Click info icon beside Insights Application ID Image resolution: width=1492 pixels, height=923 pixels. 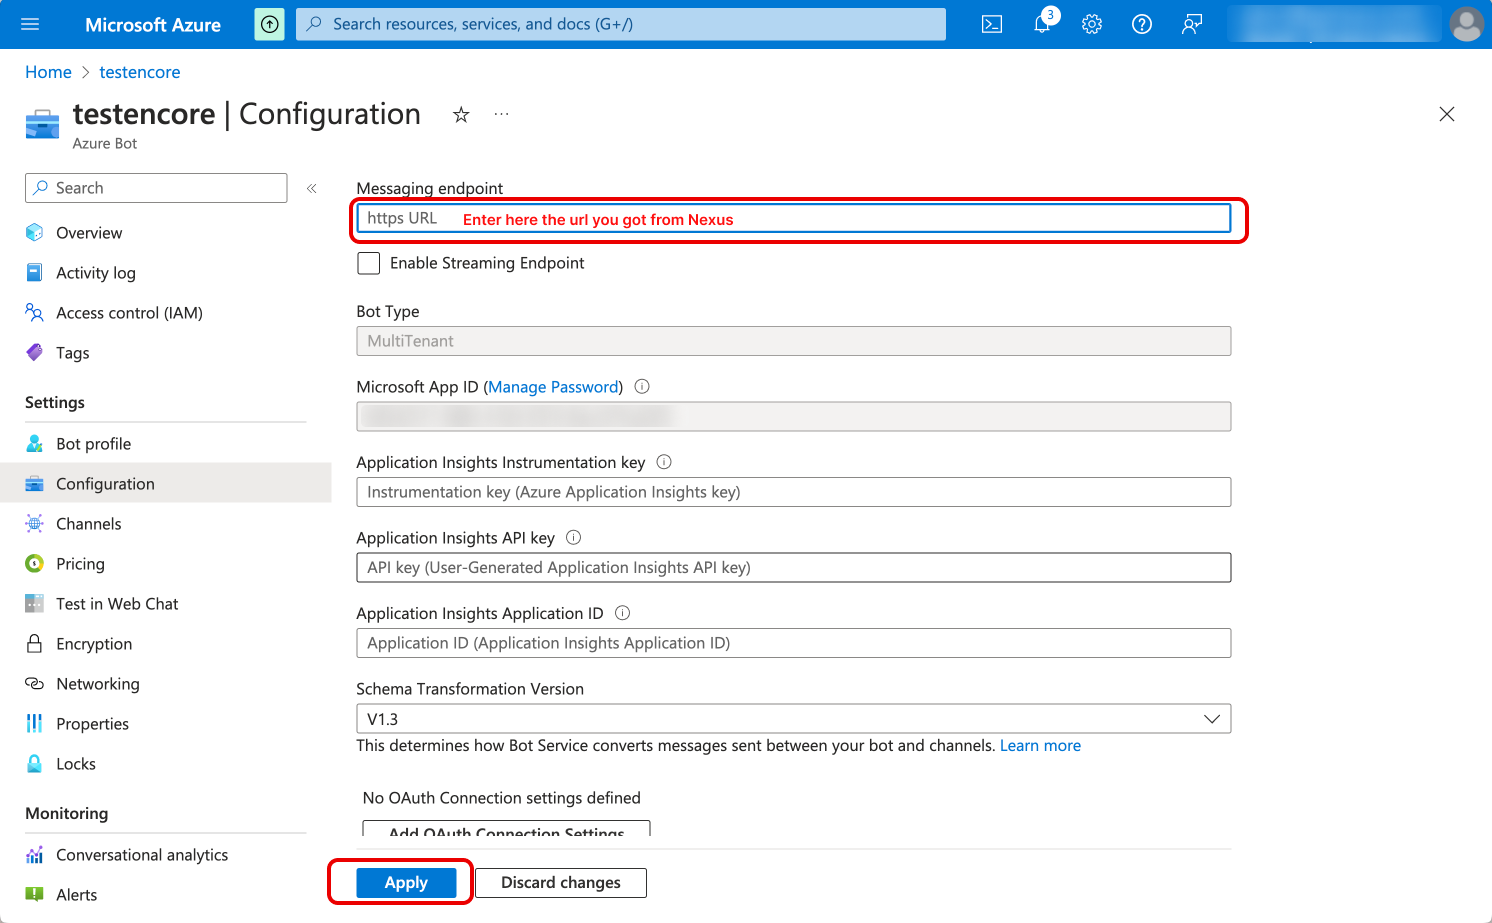click(622, 613)
